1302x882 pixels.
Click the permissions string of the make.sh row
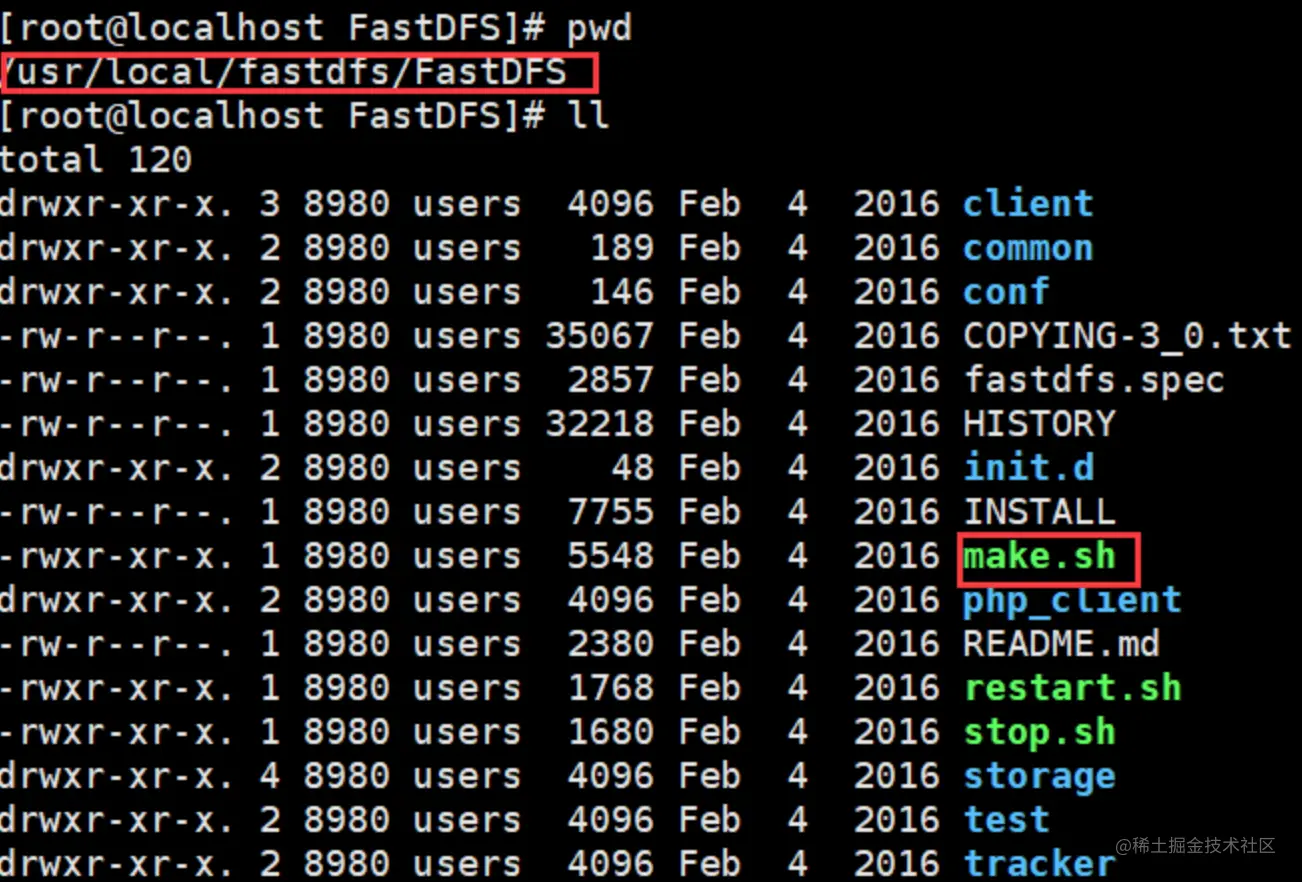(117, 556)
